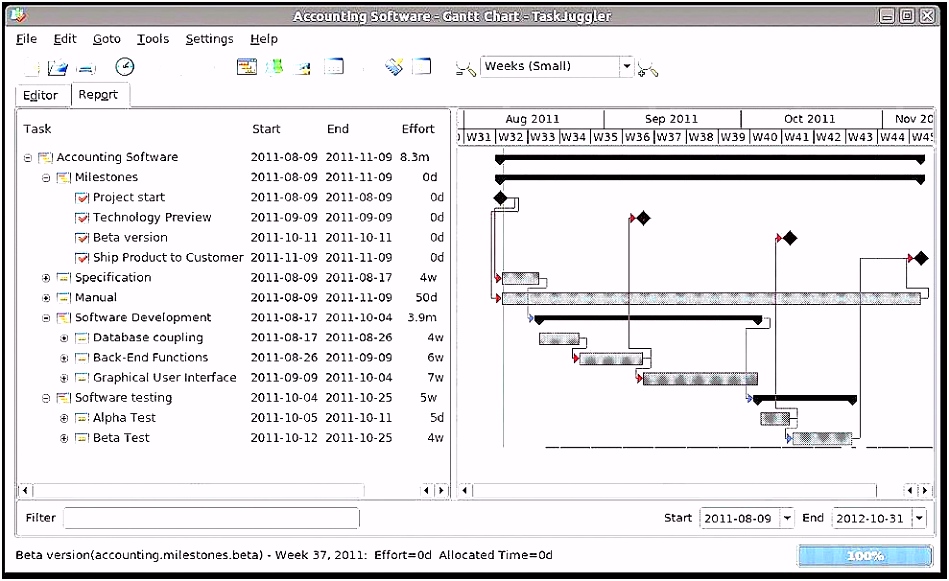The image size is (949, 581).
Task: Click the zoom out magnifier icon
Action: [465, 68]
